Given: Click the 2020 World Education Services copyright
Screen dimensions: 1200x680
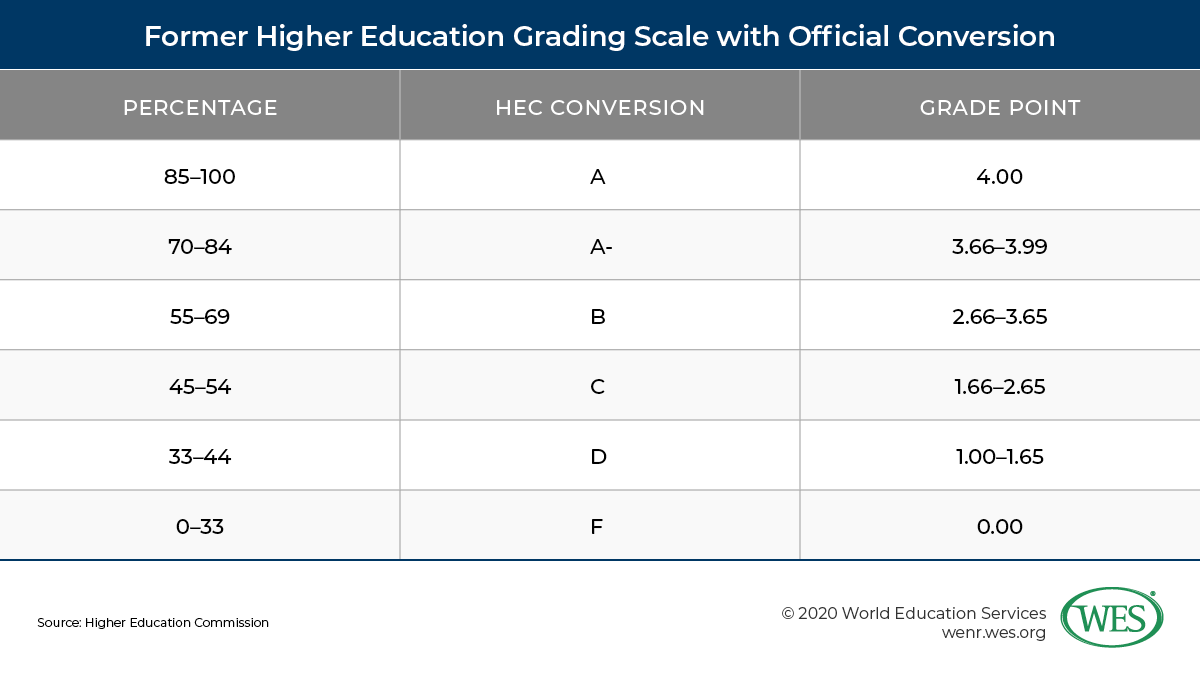Looking at the screenshot, I should tap(914, 613).
